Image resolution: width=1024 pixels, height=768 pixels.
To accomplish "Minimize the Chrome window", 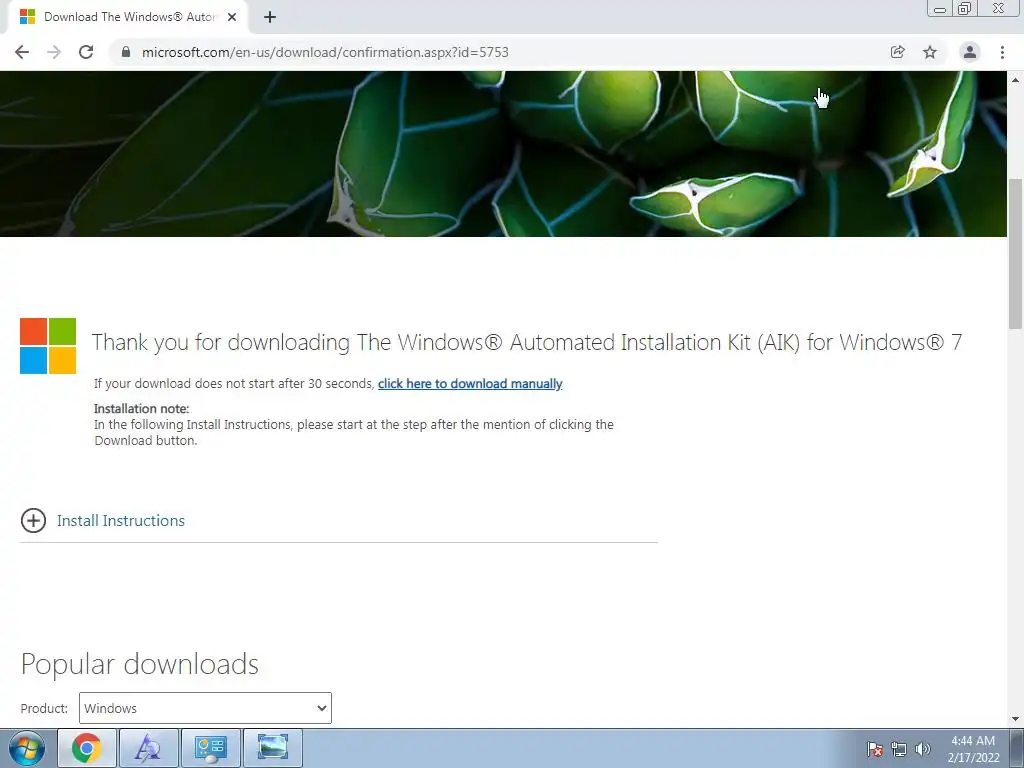I will [940, 8].
